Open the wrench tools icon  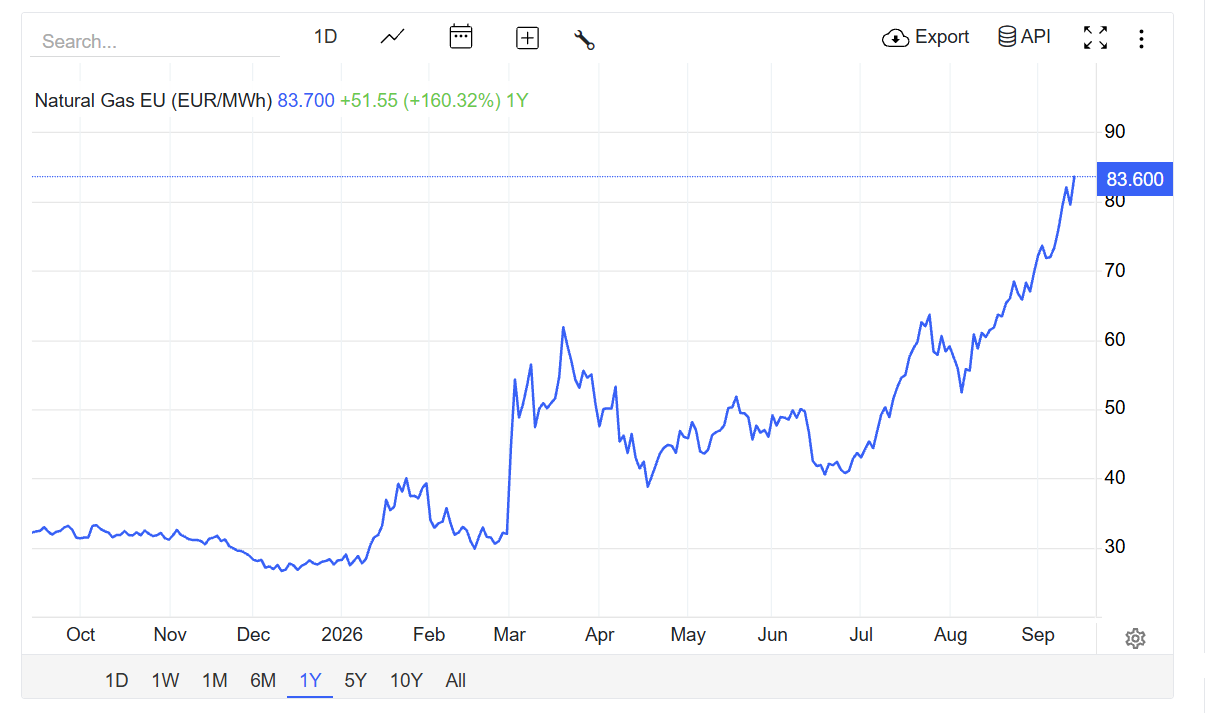[584, 40]
